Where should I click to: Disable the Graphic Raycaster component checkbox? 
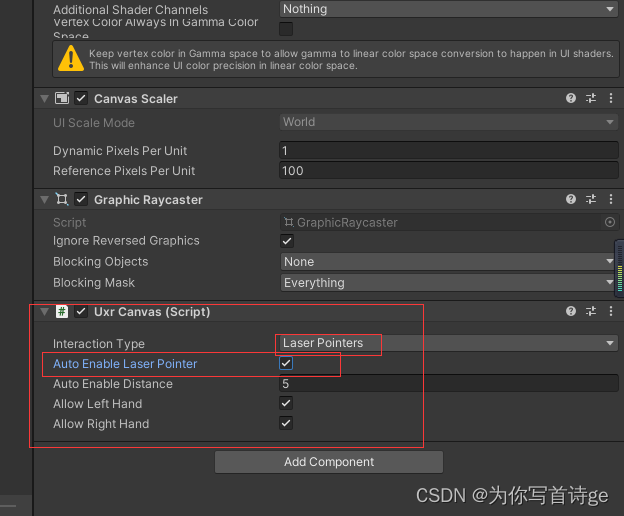tap(81, 199)
